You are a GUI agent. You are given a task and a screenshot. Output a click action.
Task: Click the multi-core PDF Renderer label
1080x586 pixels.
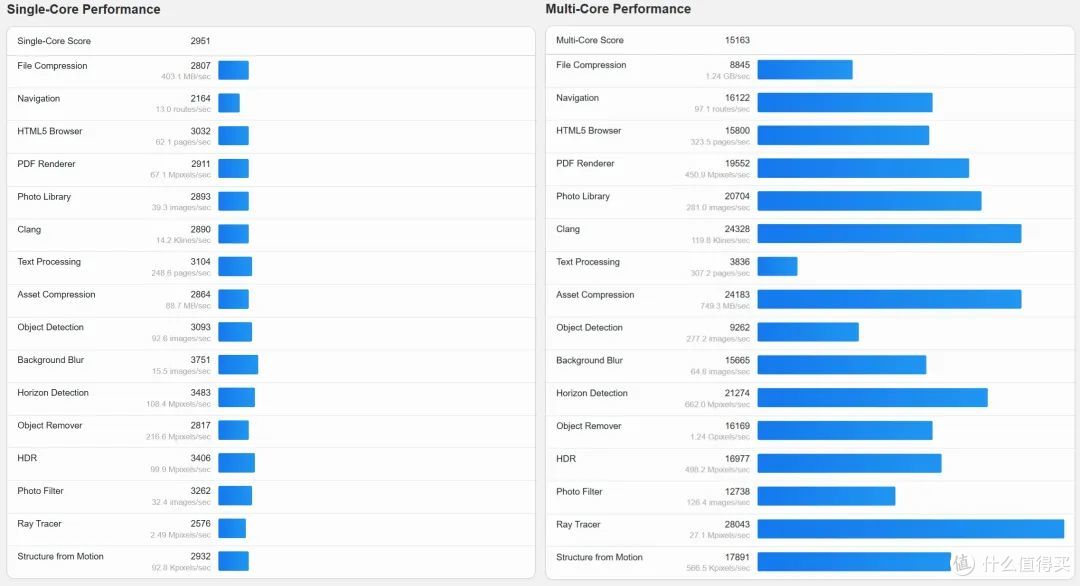tap(585, 163)
